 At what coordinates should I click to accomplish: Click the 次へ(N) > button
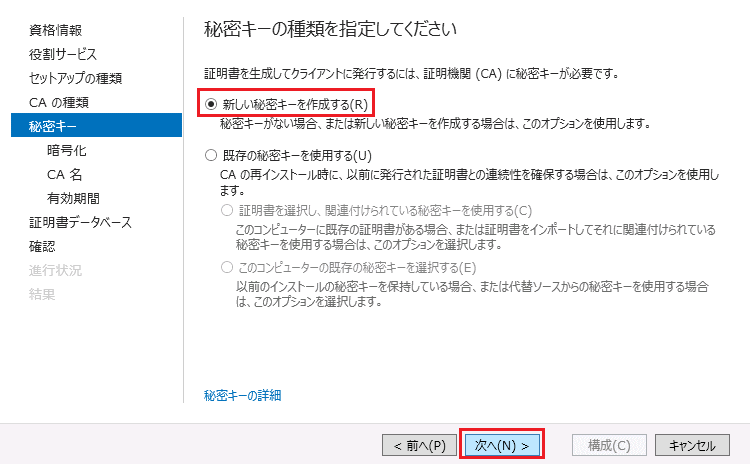click(x=502, y=445)
